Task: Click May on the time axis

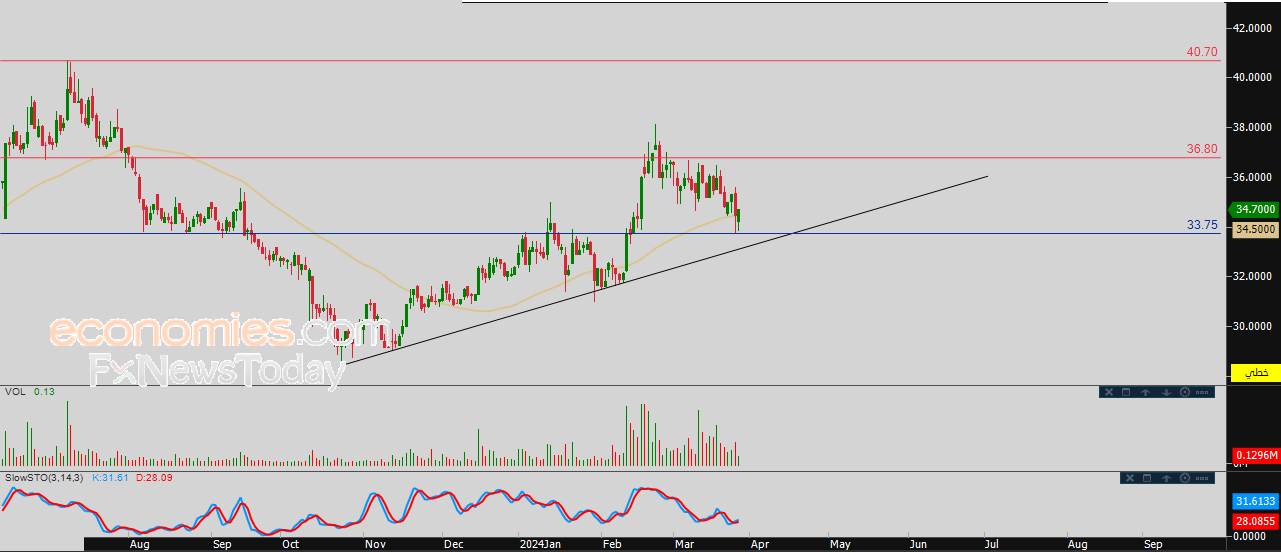Action: (x=840, y=545)
